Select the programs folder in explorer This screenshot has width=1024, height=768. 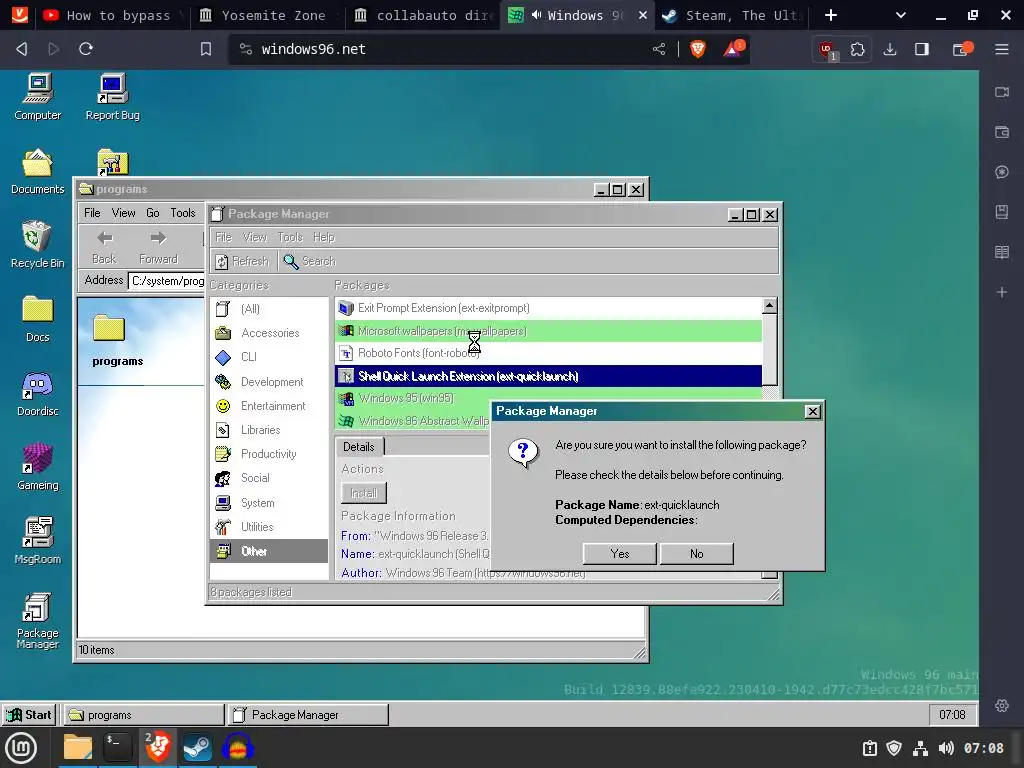117,340
